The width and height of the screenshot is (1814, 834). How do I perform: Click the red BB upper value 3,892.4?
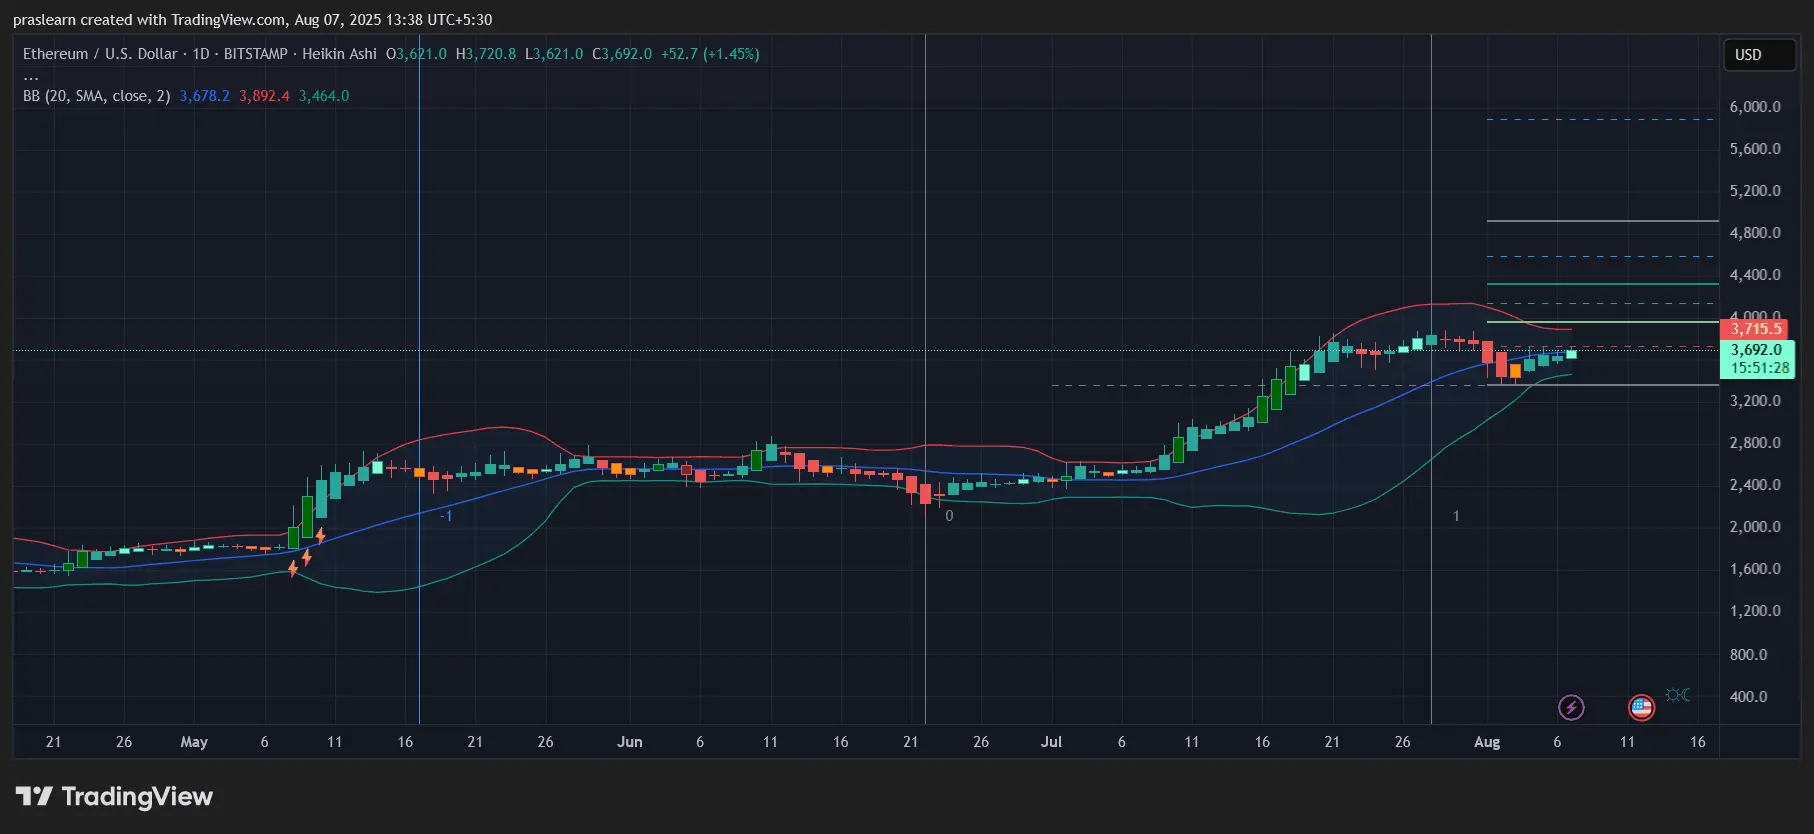point(264,96)
